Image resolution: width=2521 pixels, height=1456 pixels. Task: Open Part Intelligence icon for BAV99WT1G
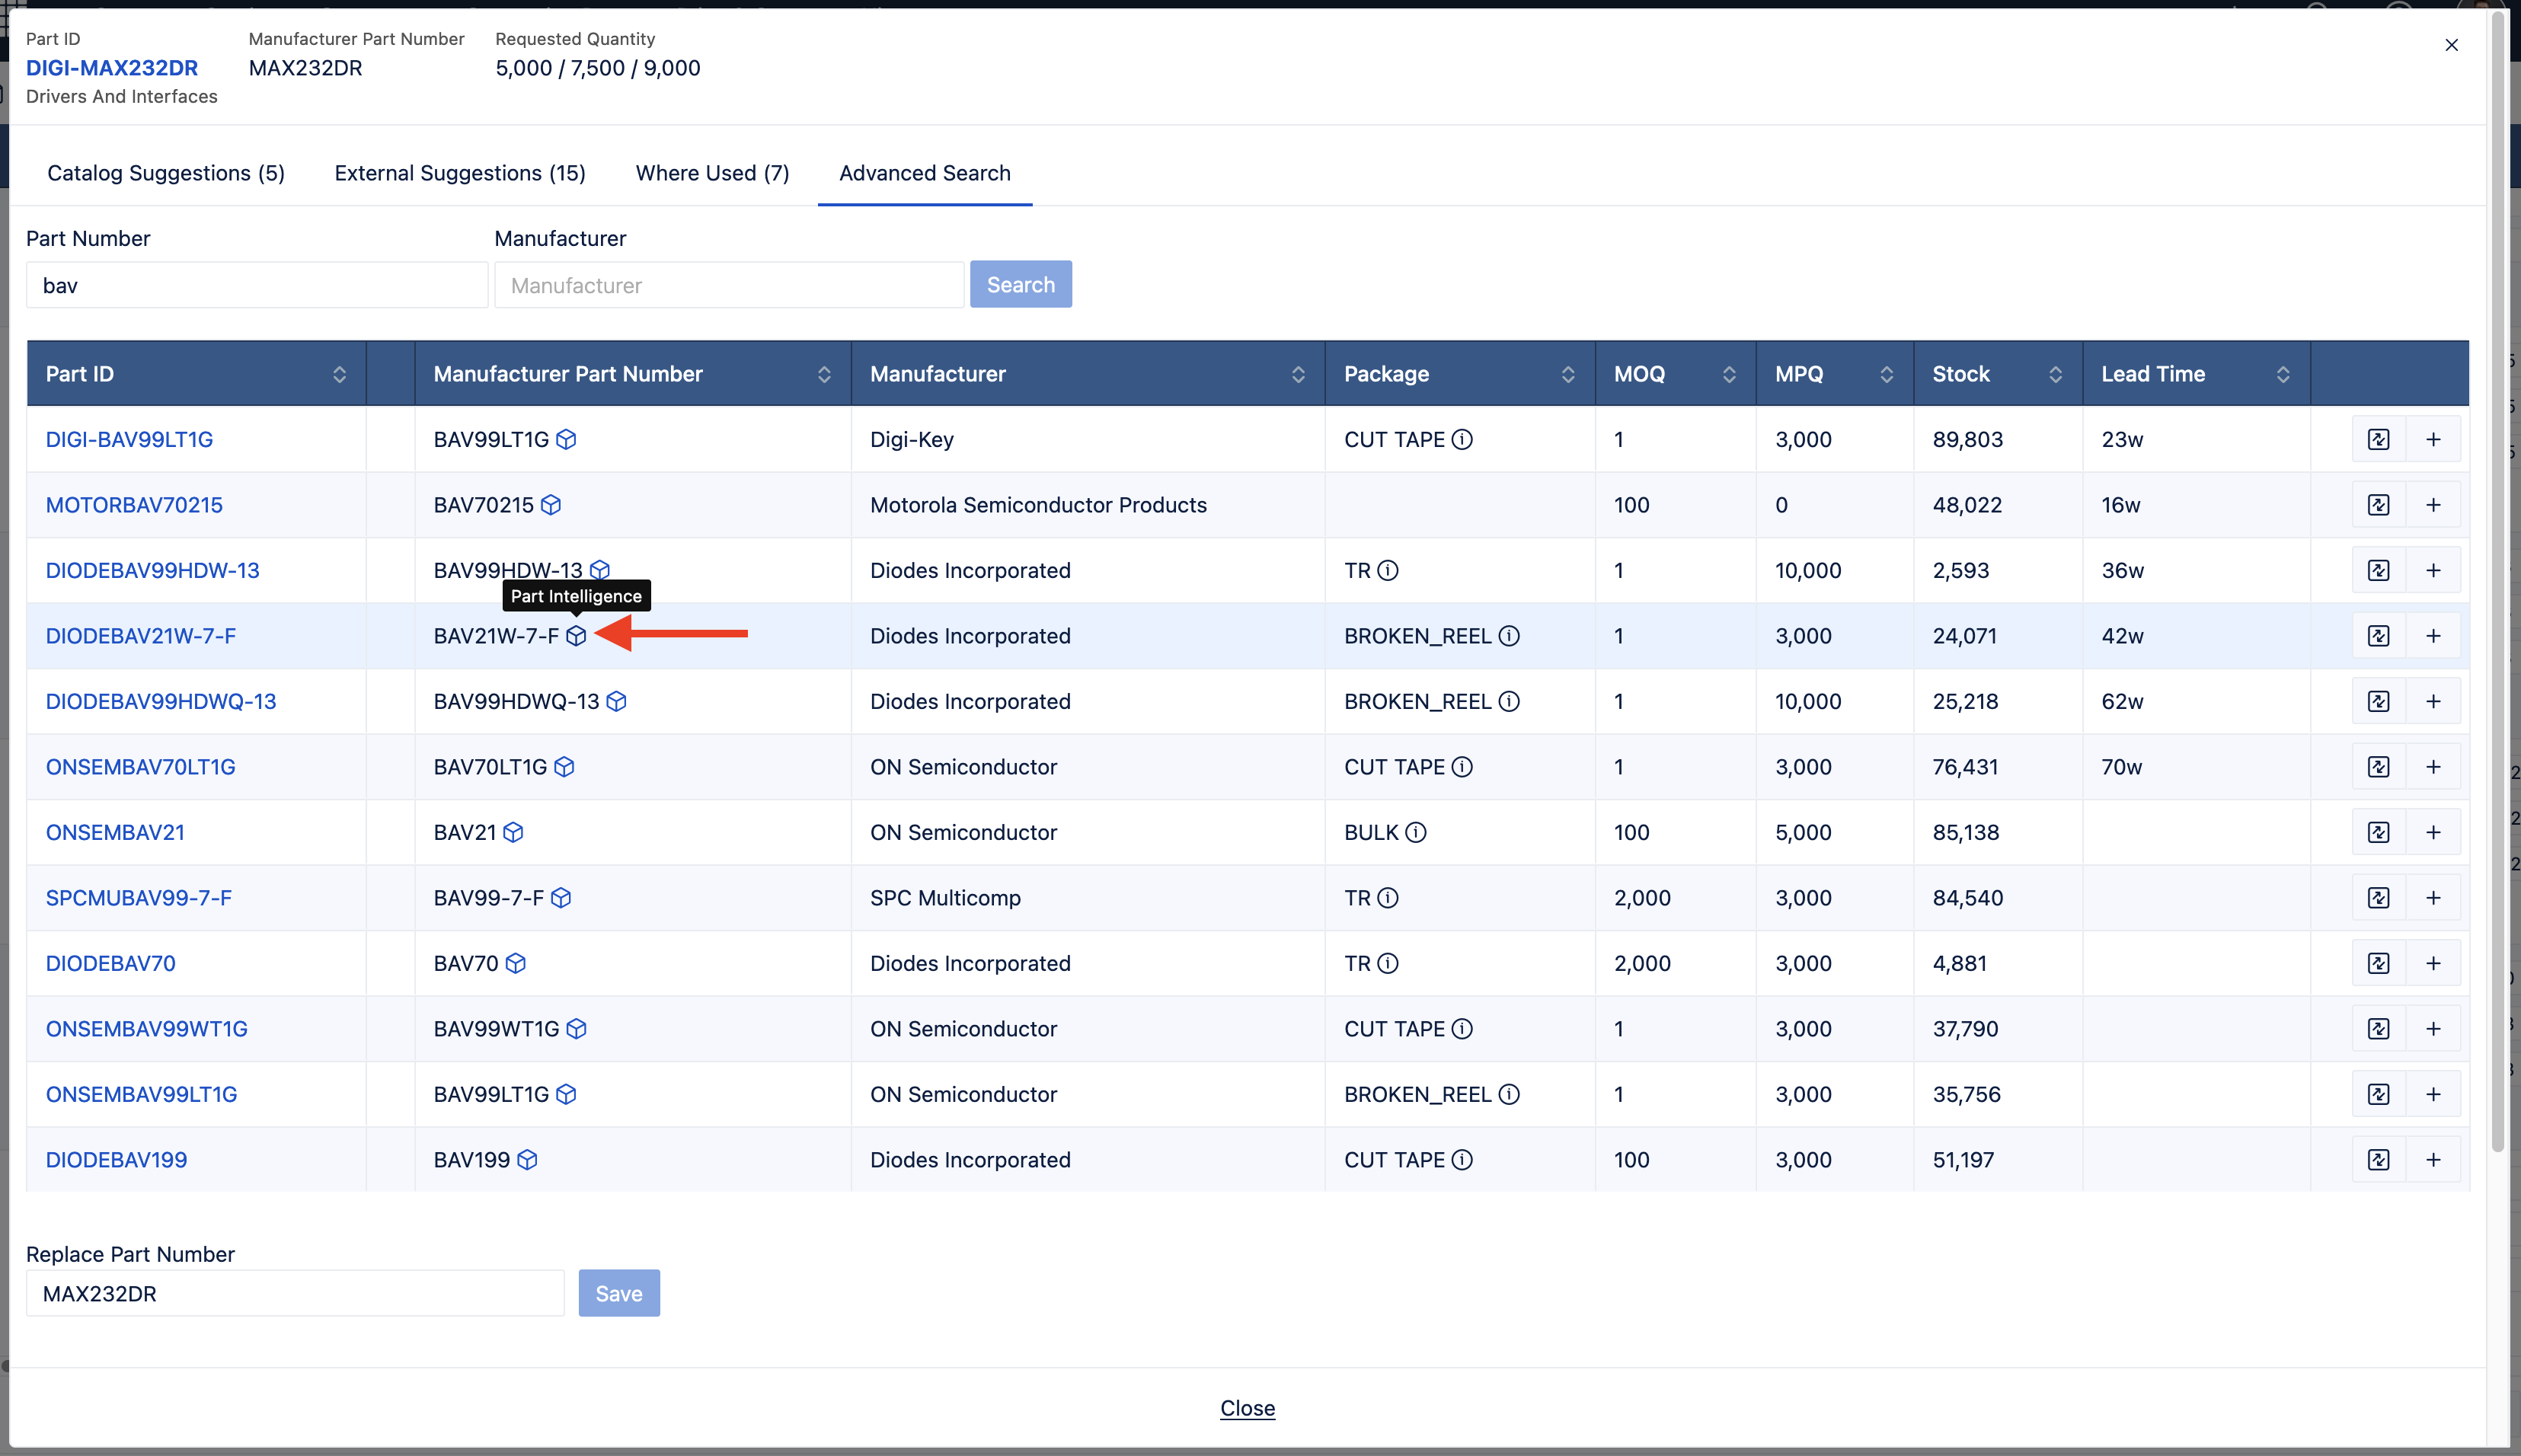576,1029
